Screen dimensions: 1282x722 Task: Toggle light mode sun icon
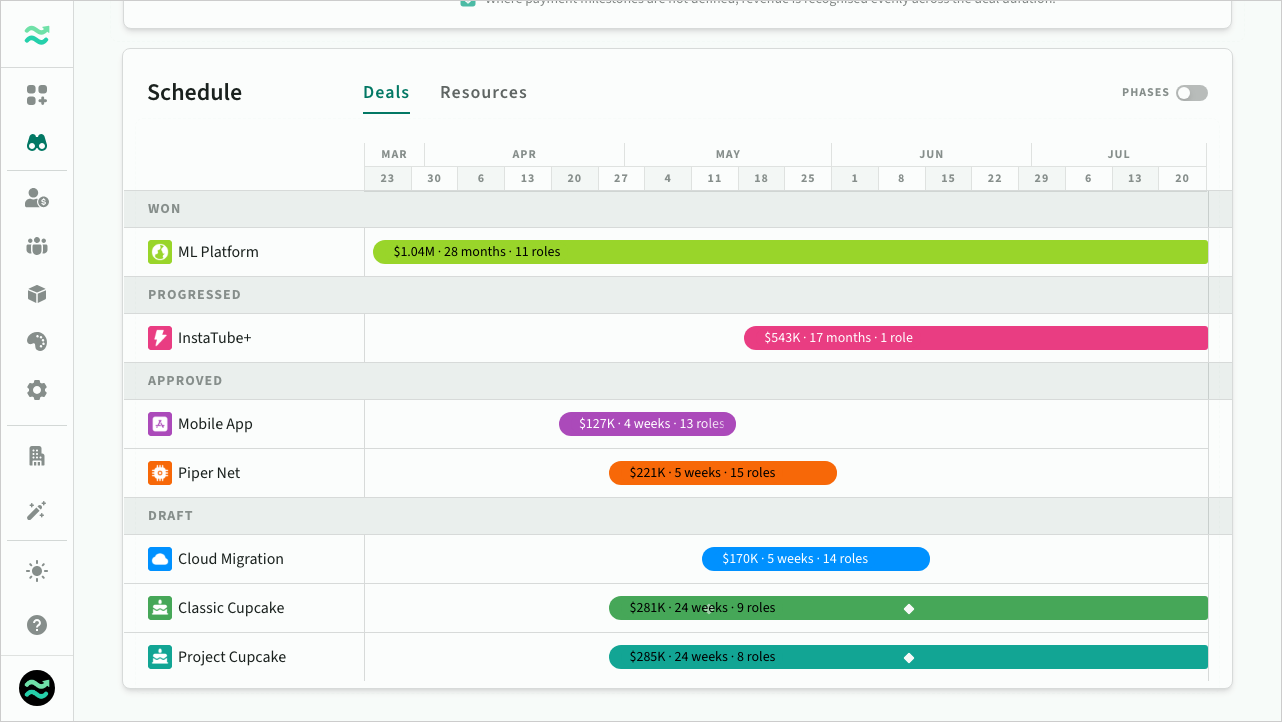(x=37, y=571)
